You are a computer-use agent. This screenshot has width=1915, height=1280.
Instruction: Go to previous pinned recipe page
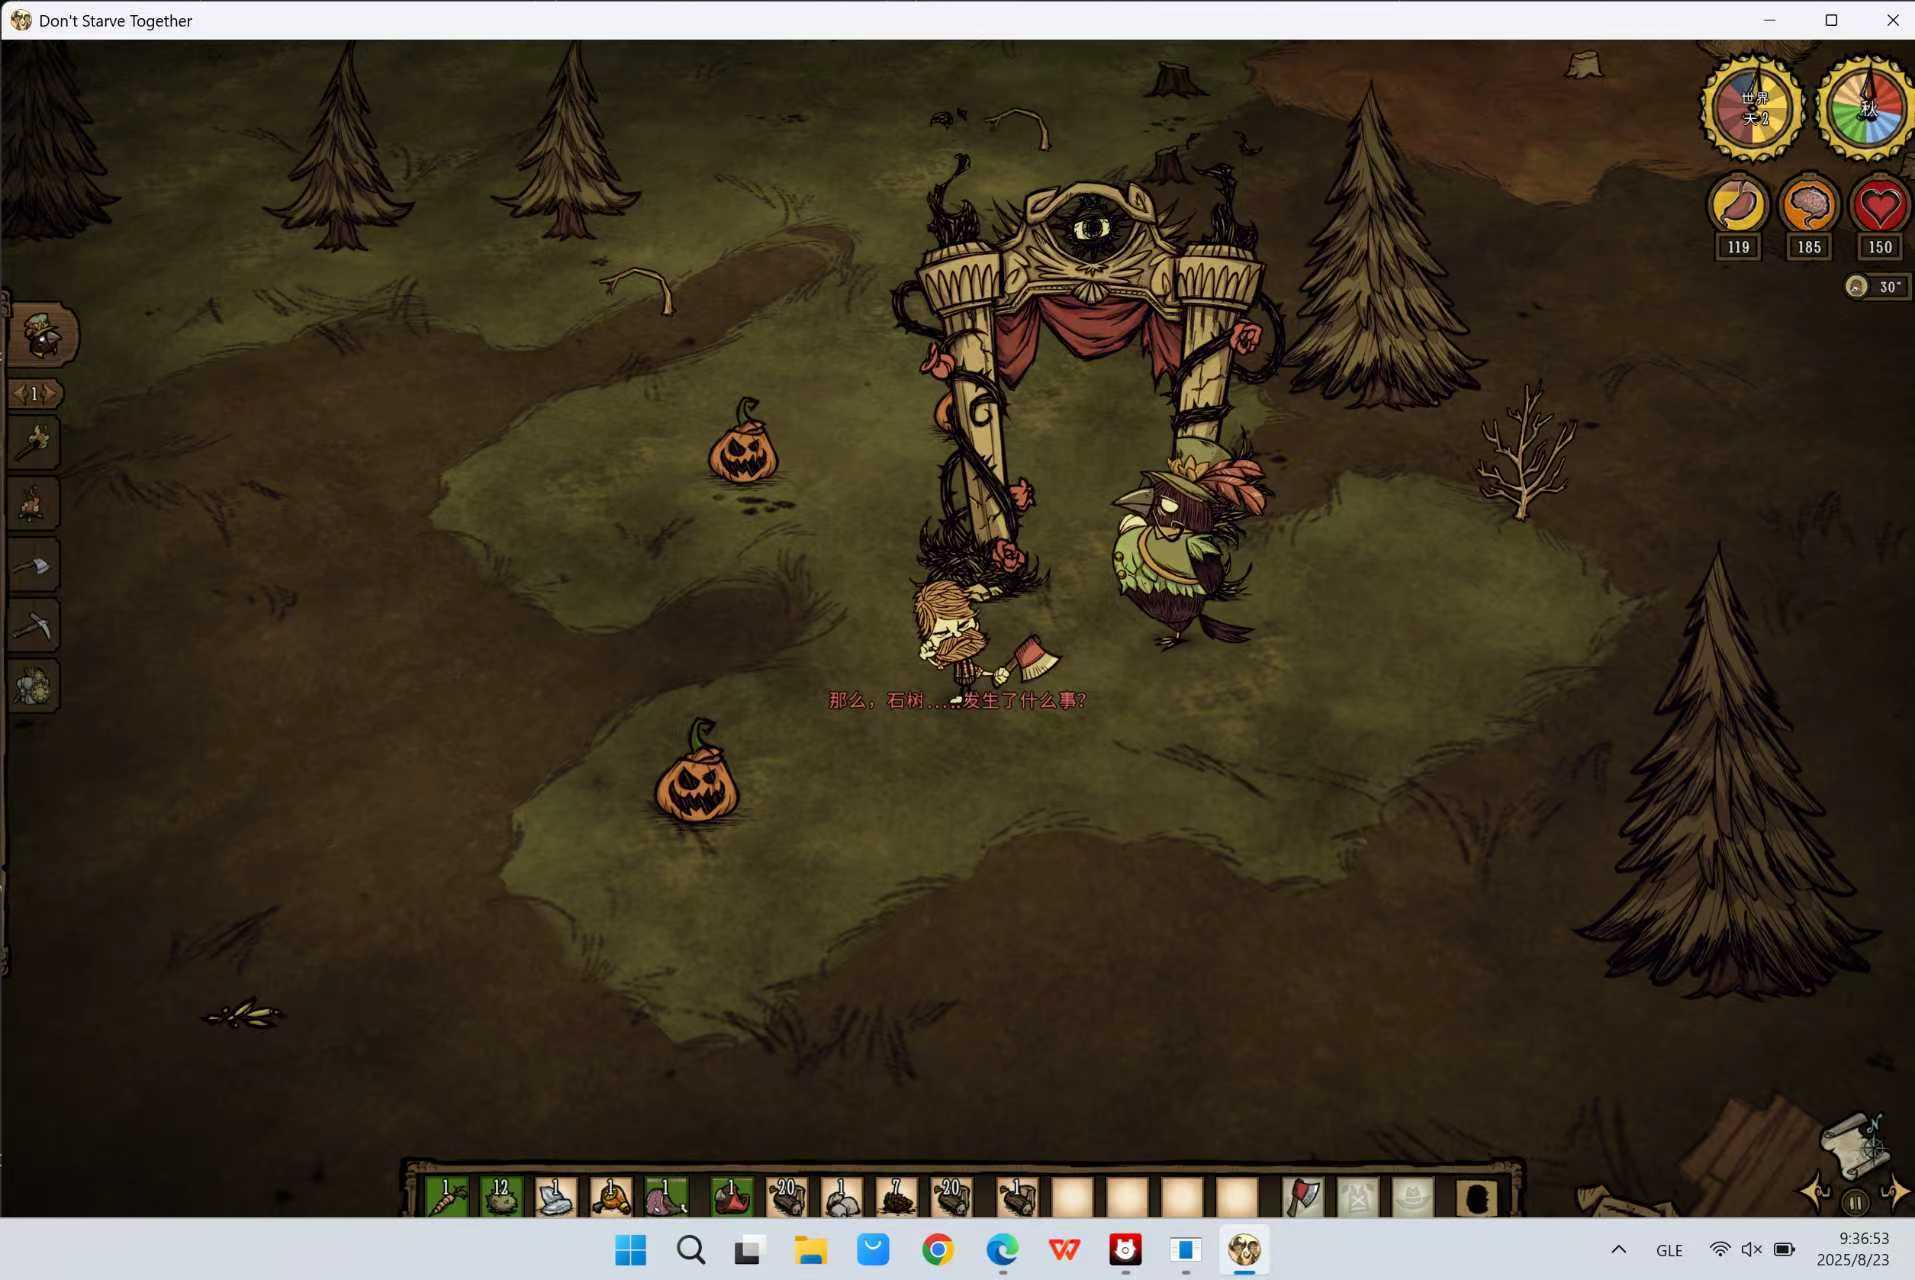coord(19,394)
